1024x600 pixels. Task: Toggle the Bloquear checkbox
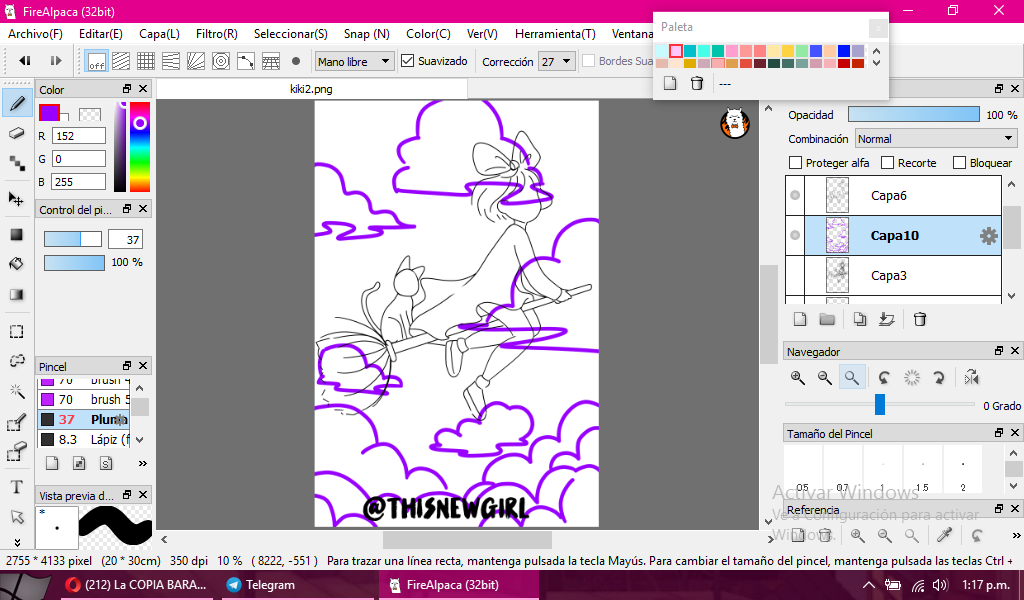(959, 163)
